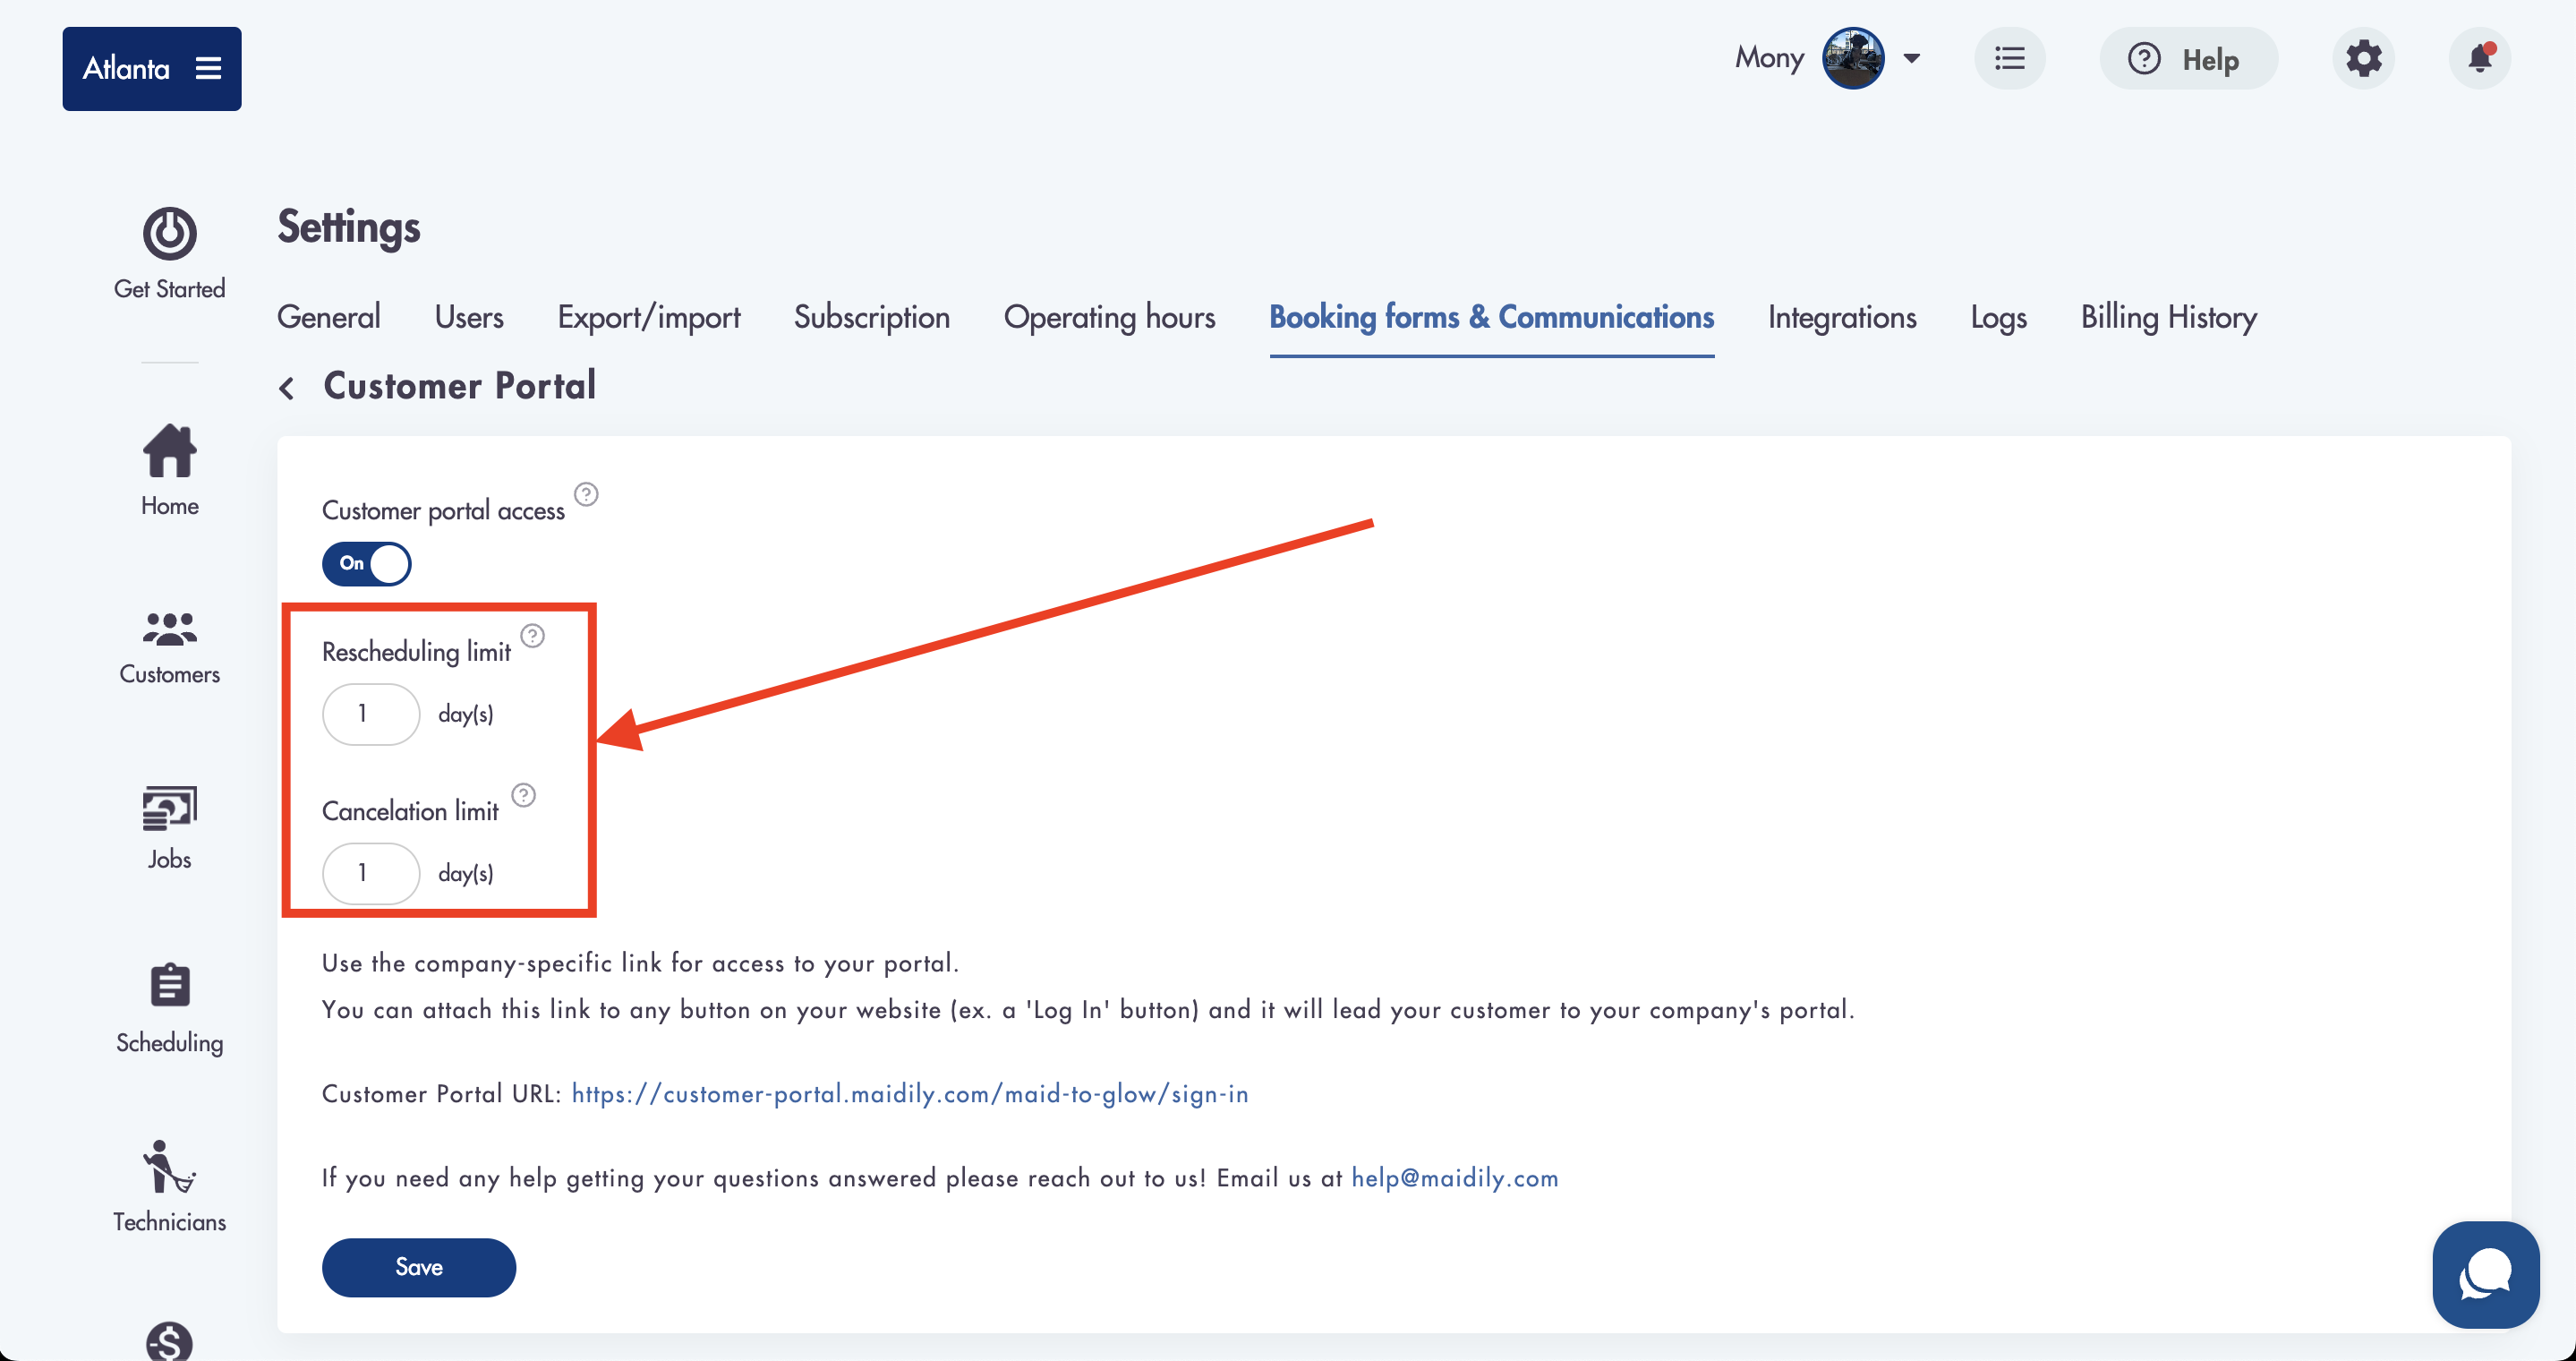The width and height of the screenshot is (2576, 1361).
Task: Open the Customer Portal URL link
Action: coord(910,1094)
